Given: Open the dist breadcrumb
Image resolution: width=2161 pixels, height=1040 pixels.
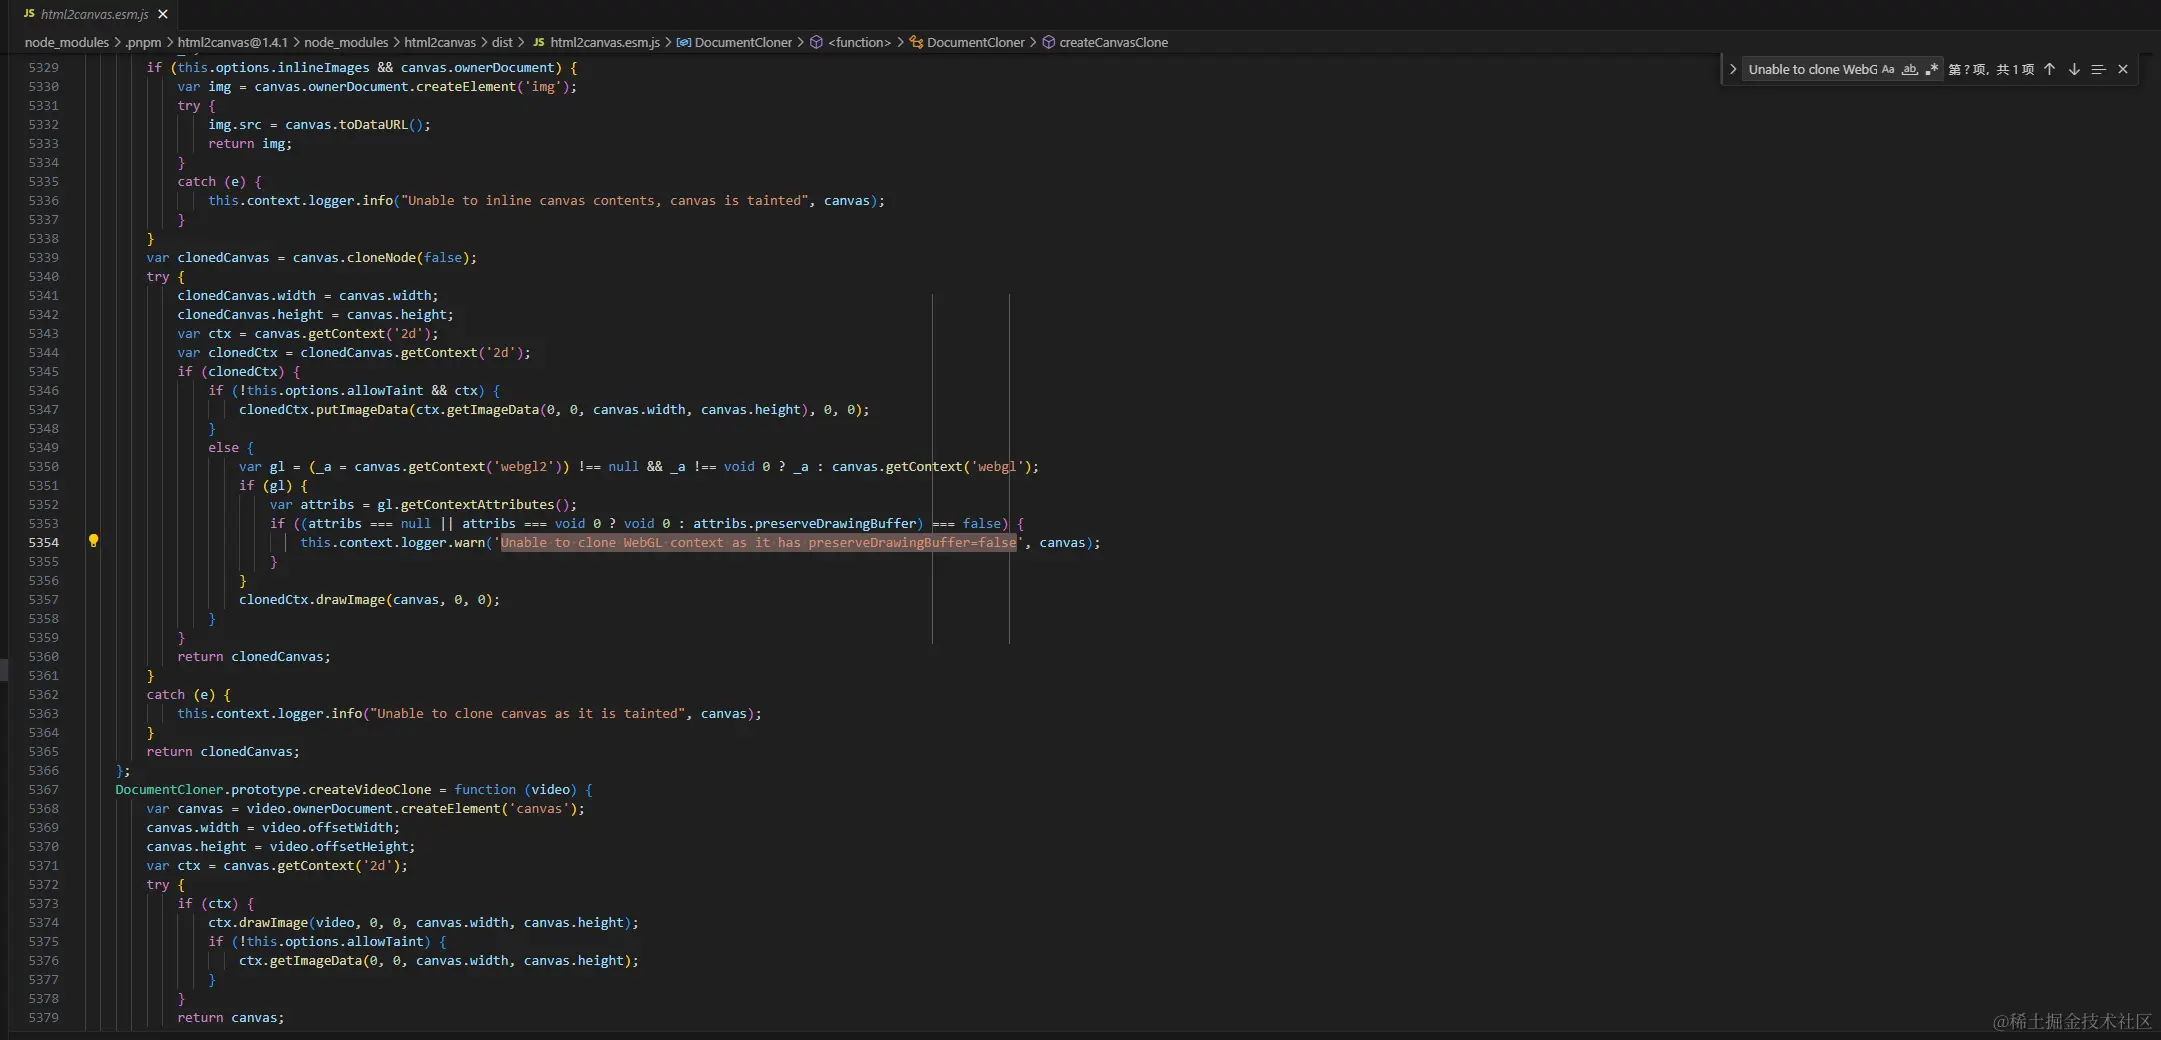Looking at the screenshot, I should (502, 42).
